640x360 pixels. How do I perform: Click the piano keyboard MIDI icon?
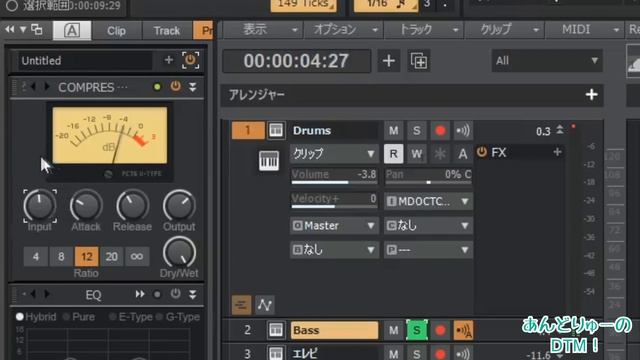pos(269,160)
